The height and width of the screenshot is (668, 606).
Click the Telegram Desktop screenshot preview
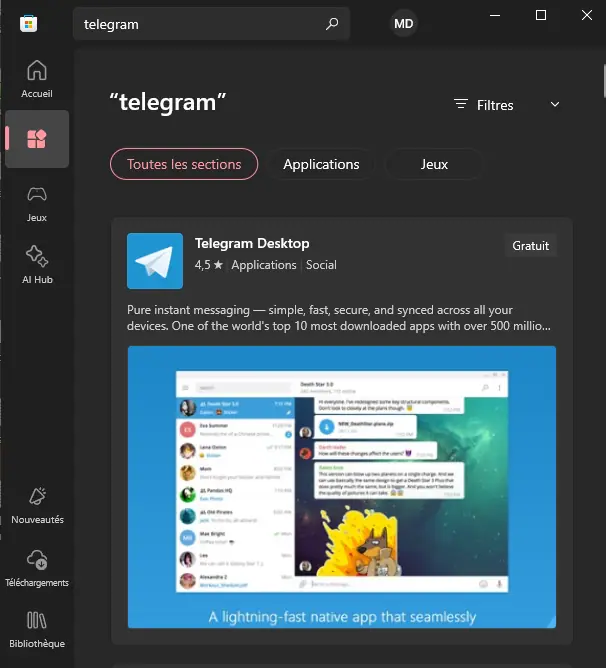click(342, 487)
